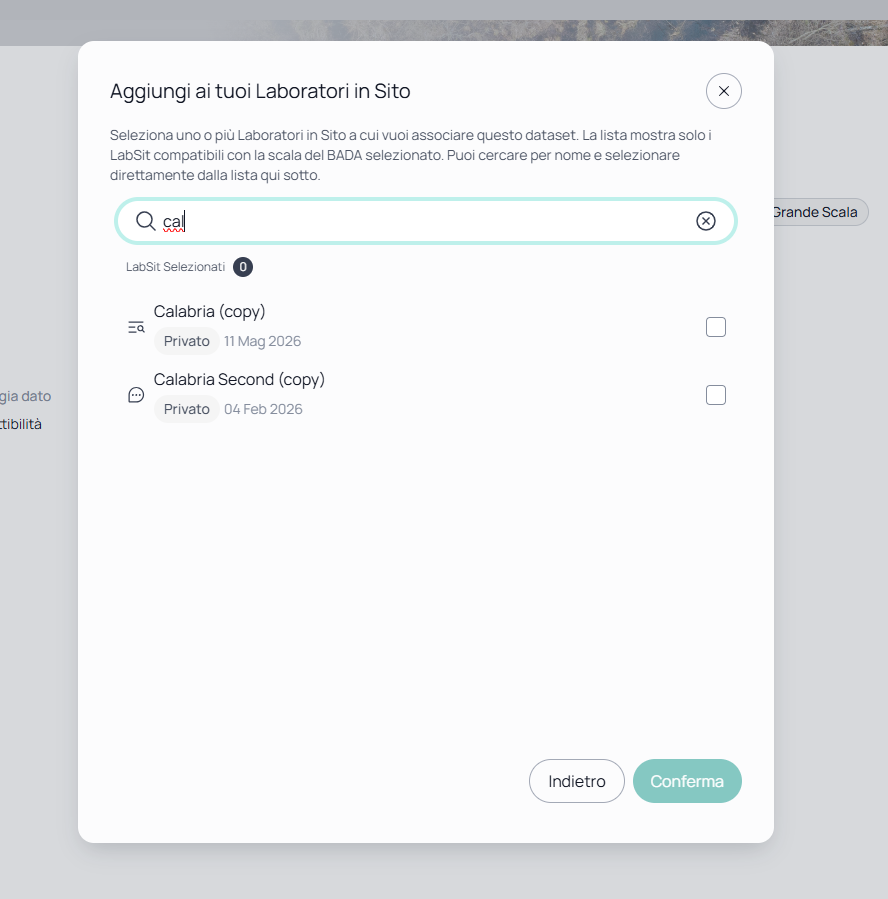Image resolution: width=888 pixels, height=899 pixels.
Task: Select the Calabria (copy) entry title
Action: (x=209, y=311)
